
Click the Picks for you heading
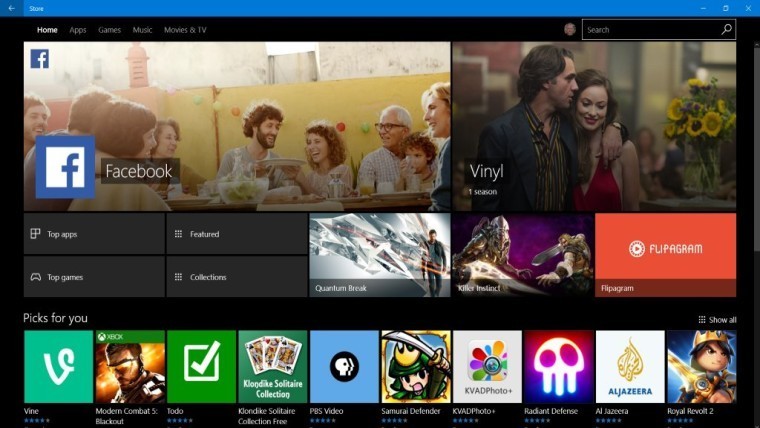pos(55,318)
